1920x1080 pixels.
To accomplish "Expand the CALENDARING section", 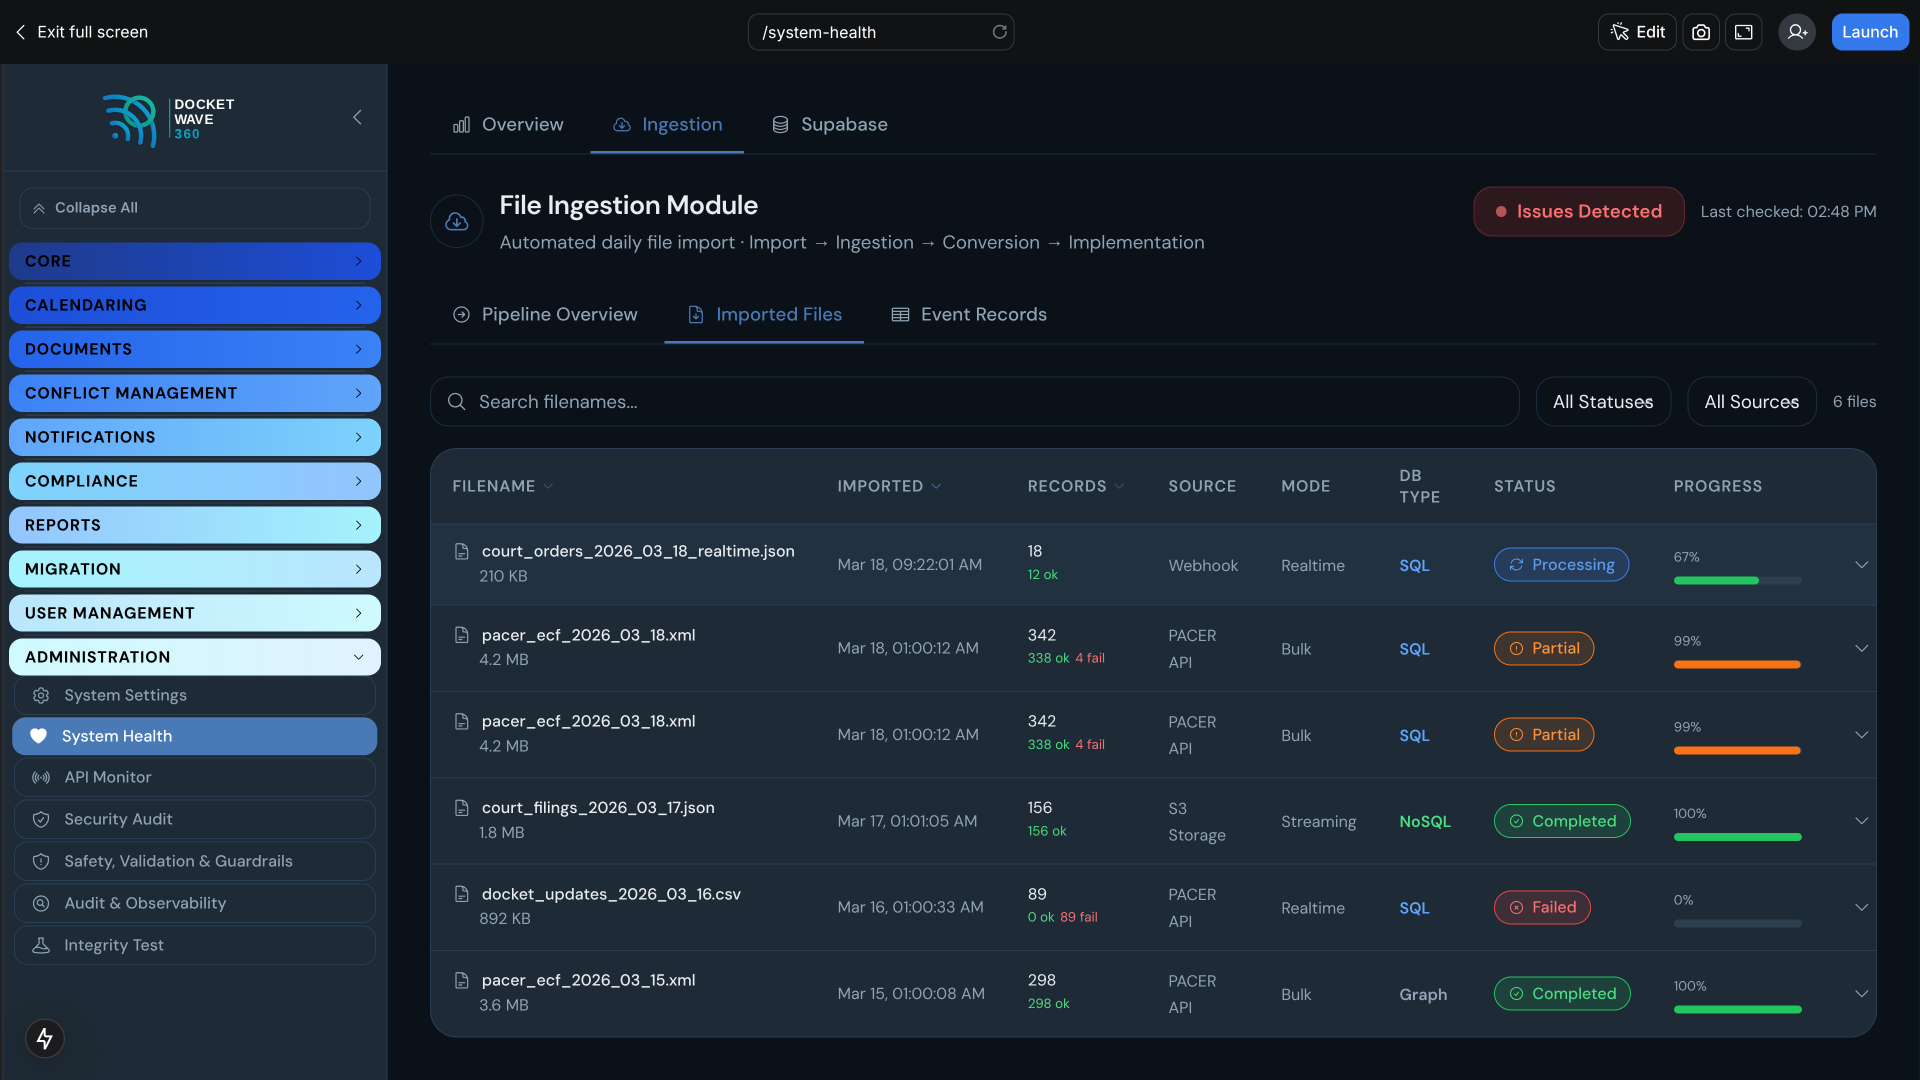I will coord(195,305).
